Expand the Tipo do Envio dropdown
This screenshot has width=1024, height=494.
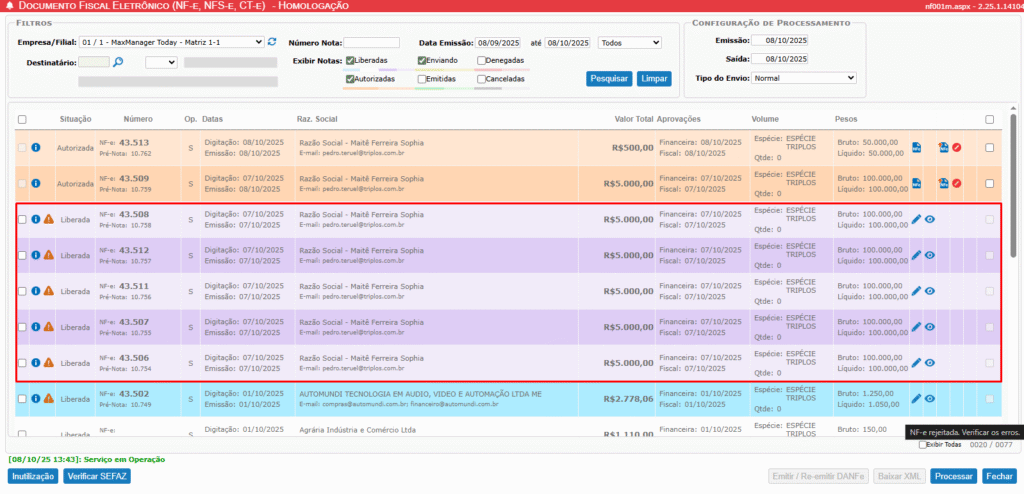(x=804, y=78)
